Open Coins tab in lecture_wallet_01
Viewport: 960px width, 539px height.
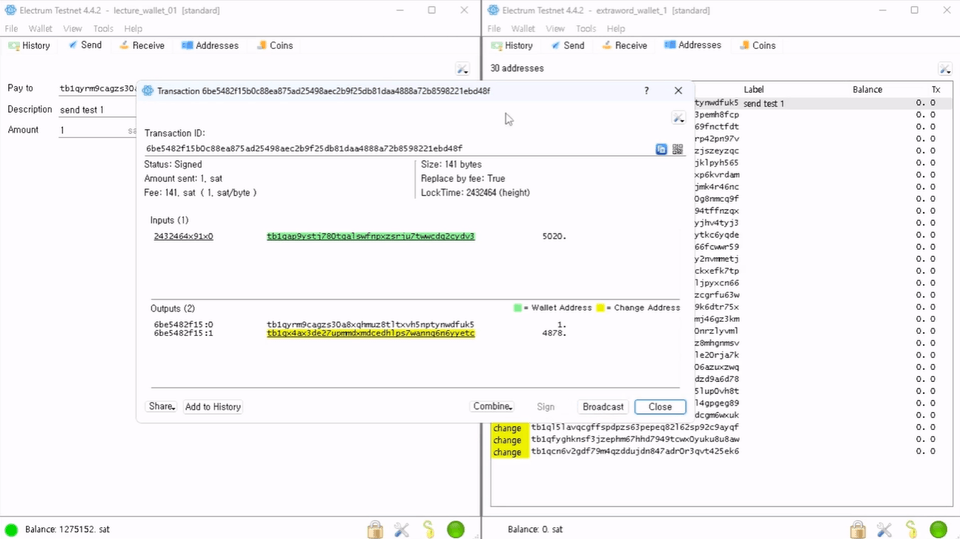pos(275,45)
